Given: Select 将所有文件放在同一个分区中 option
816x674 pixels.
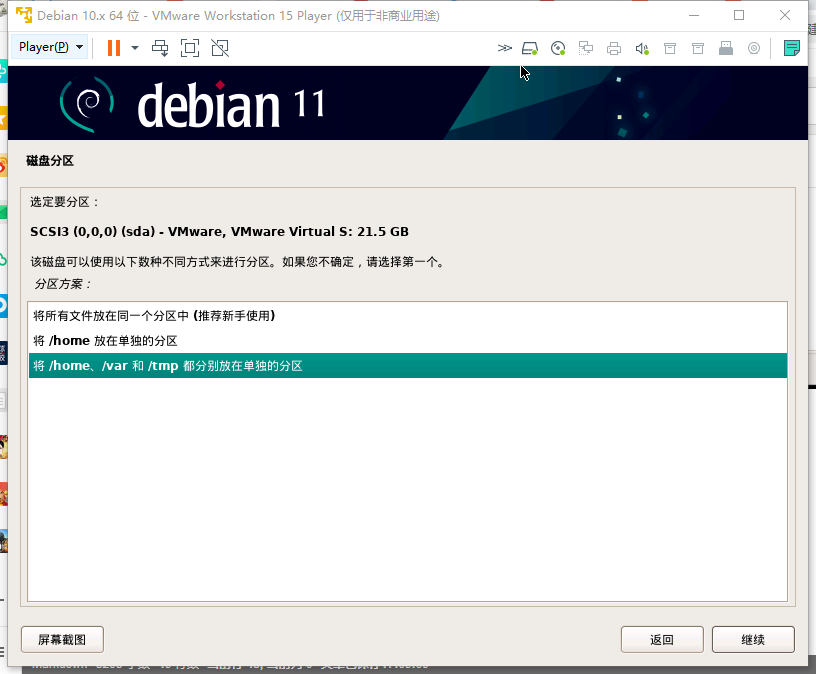Looking at the screenshot, I should click(x=407, y=315).
